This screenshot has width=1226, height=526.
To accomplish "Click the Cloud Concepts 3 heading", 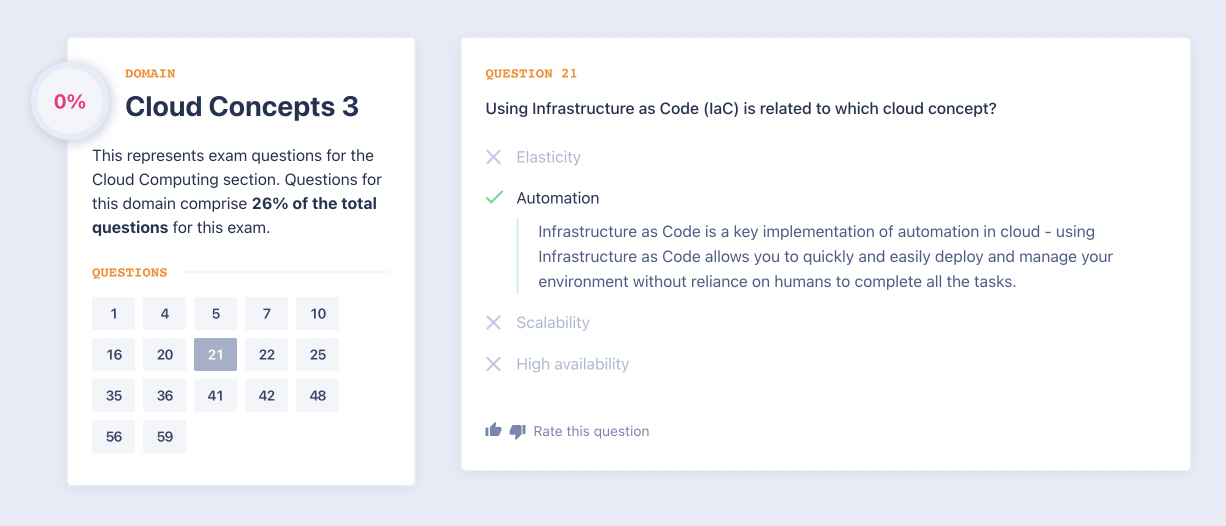I will coord(242,106).
